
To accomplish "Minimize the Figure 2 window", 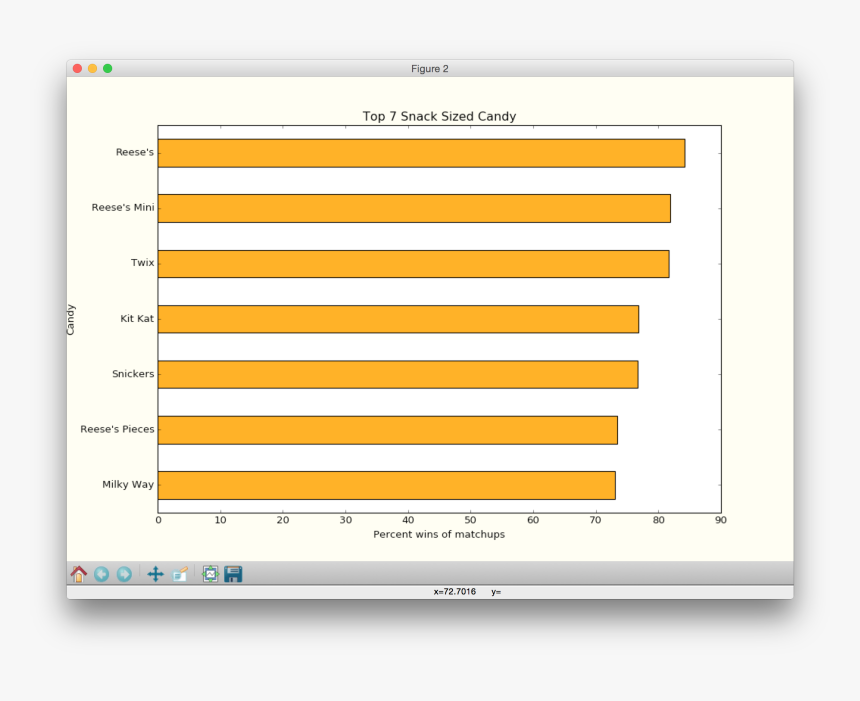I will pyautogui.click(x=93, y=69).
